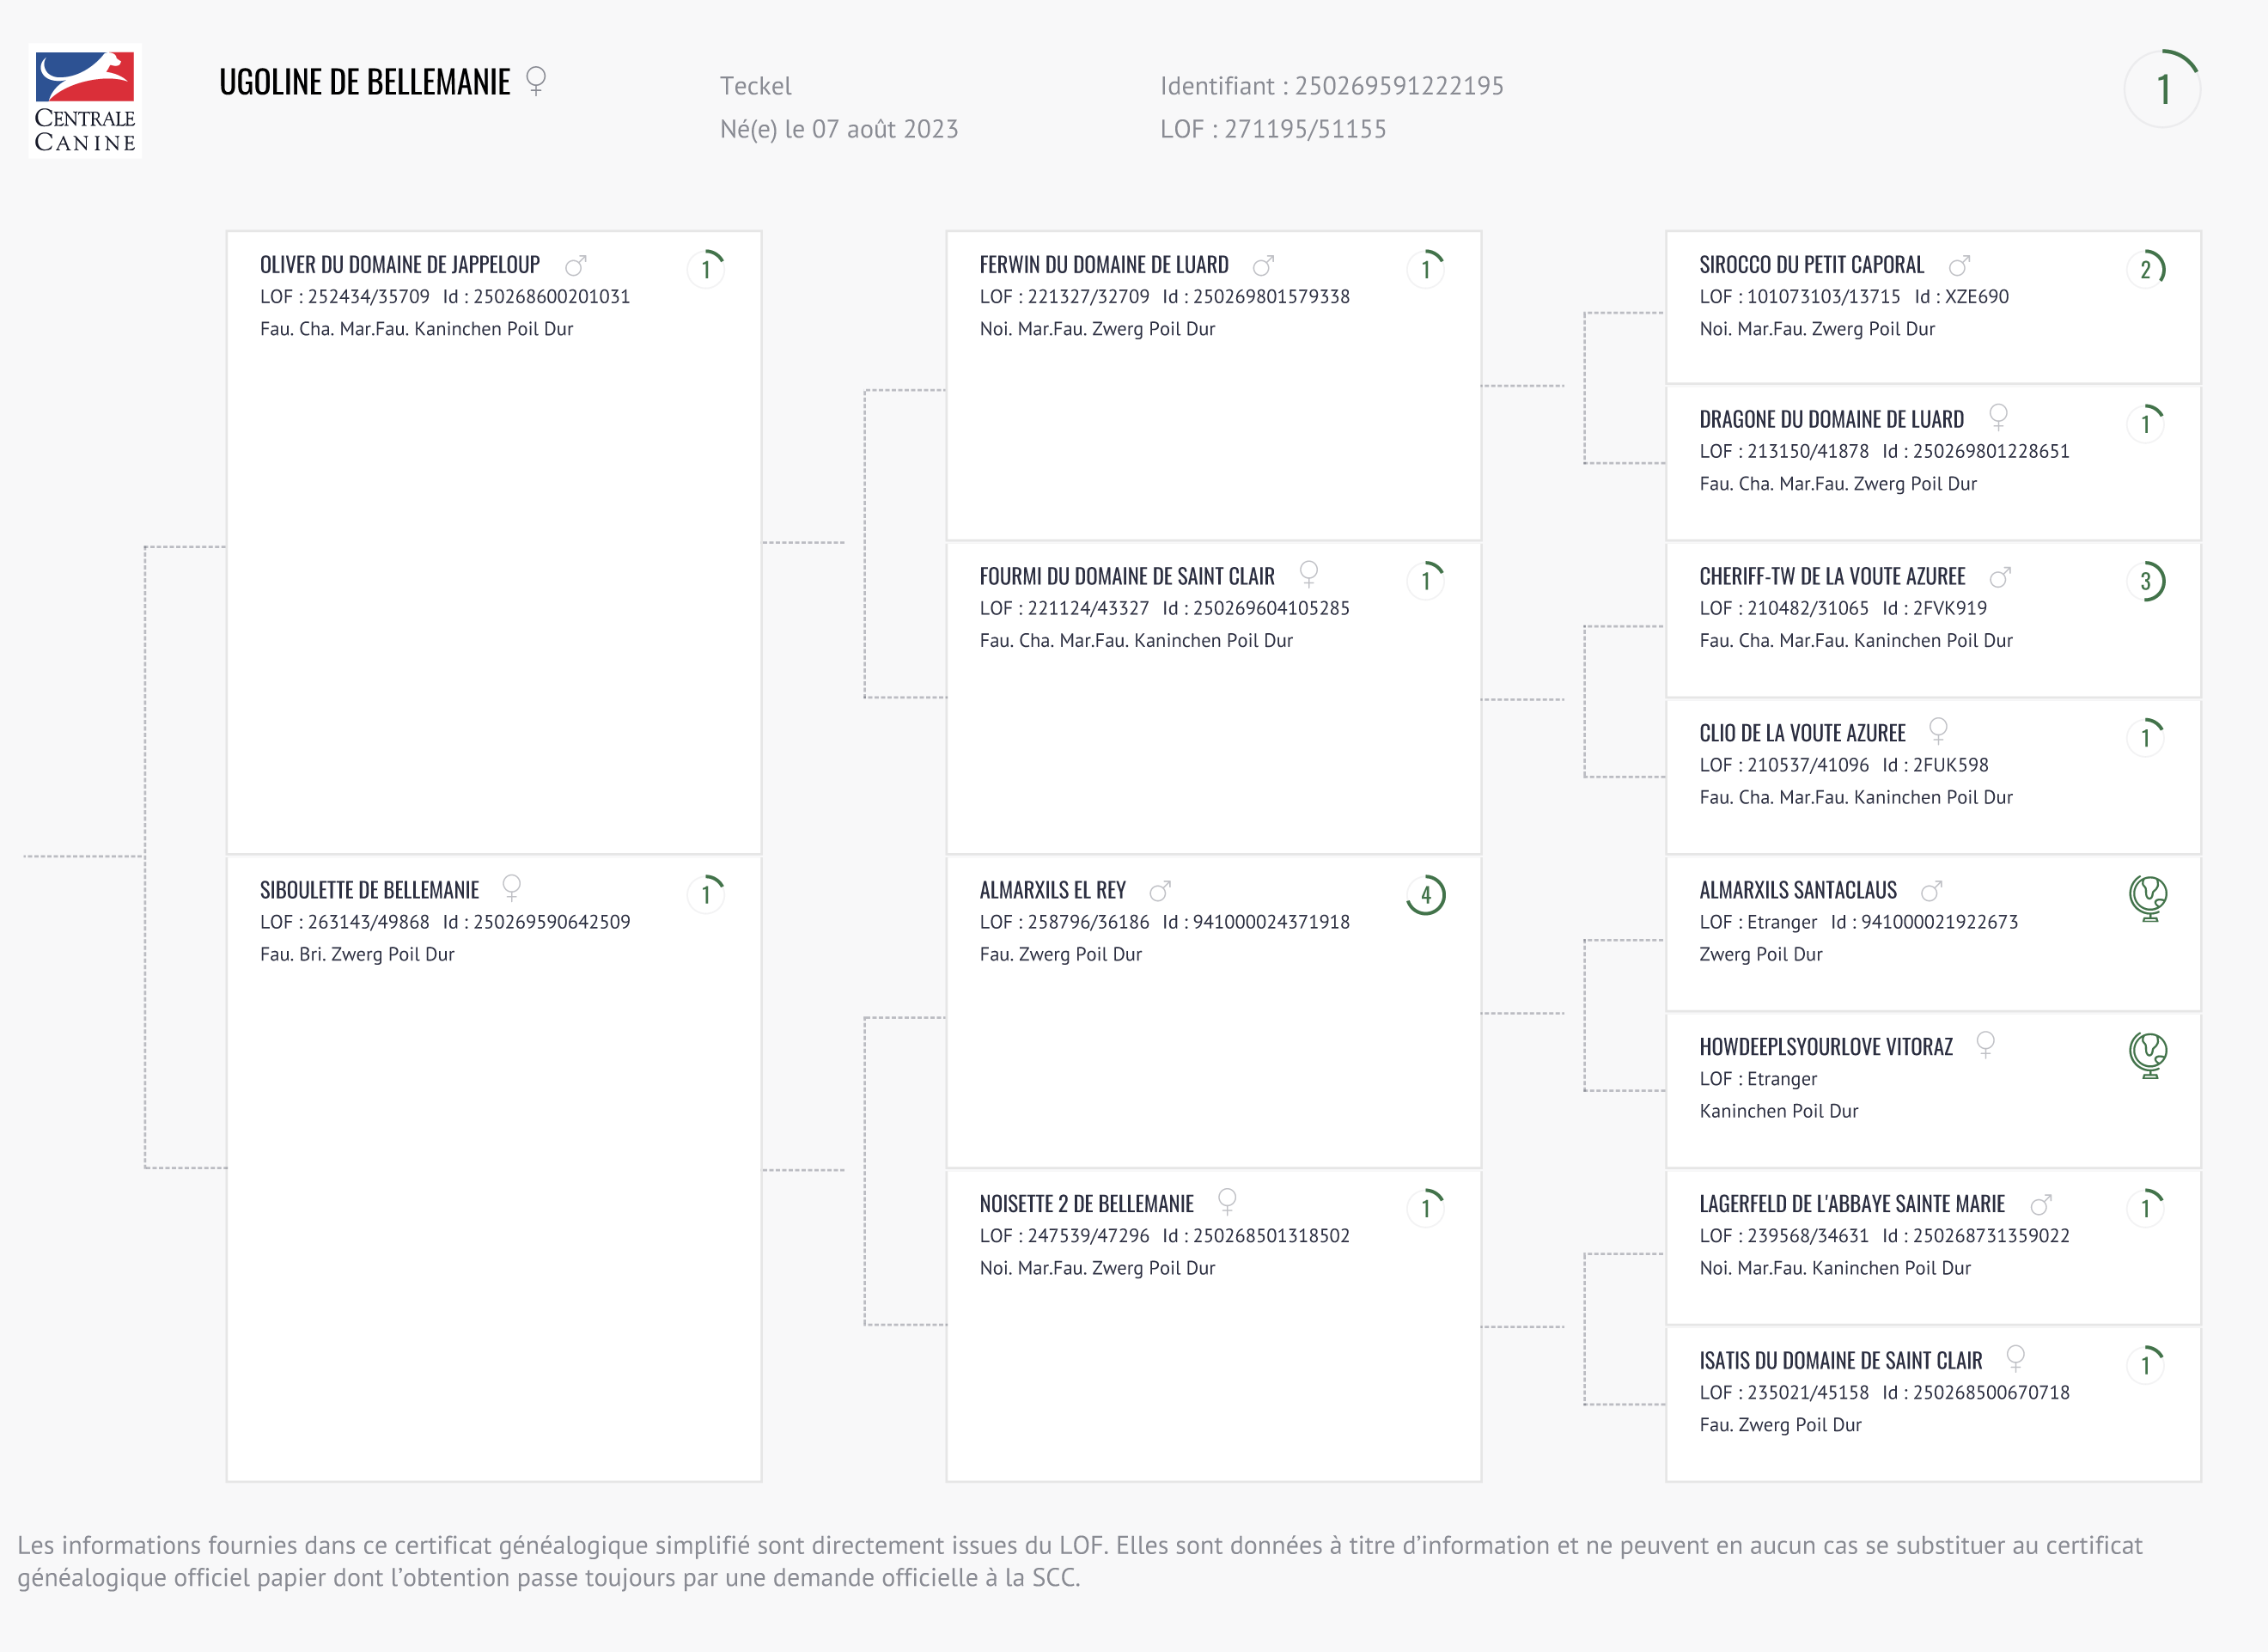
Task: Click the rating 1 badge on Noisette 2
Action: (x=1426, y=1208)
